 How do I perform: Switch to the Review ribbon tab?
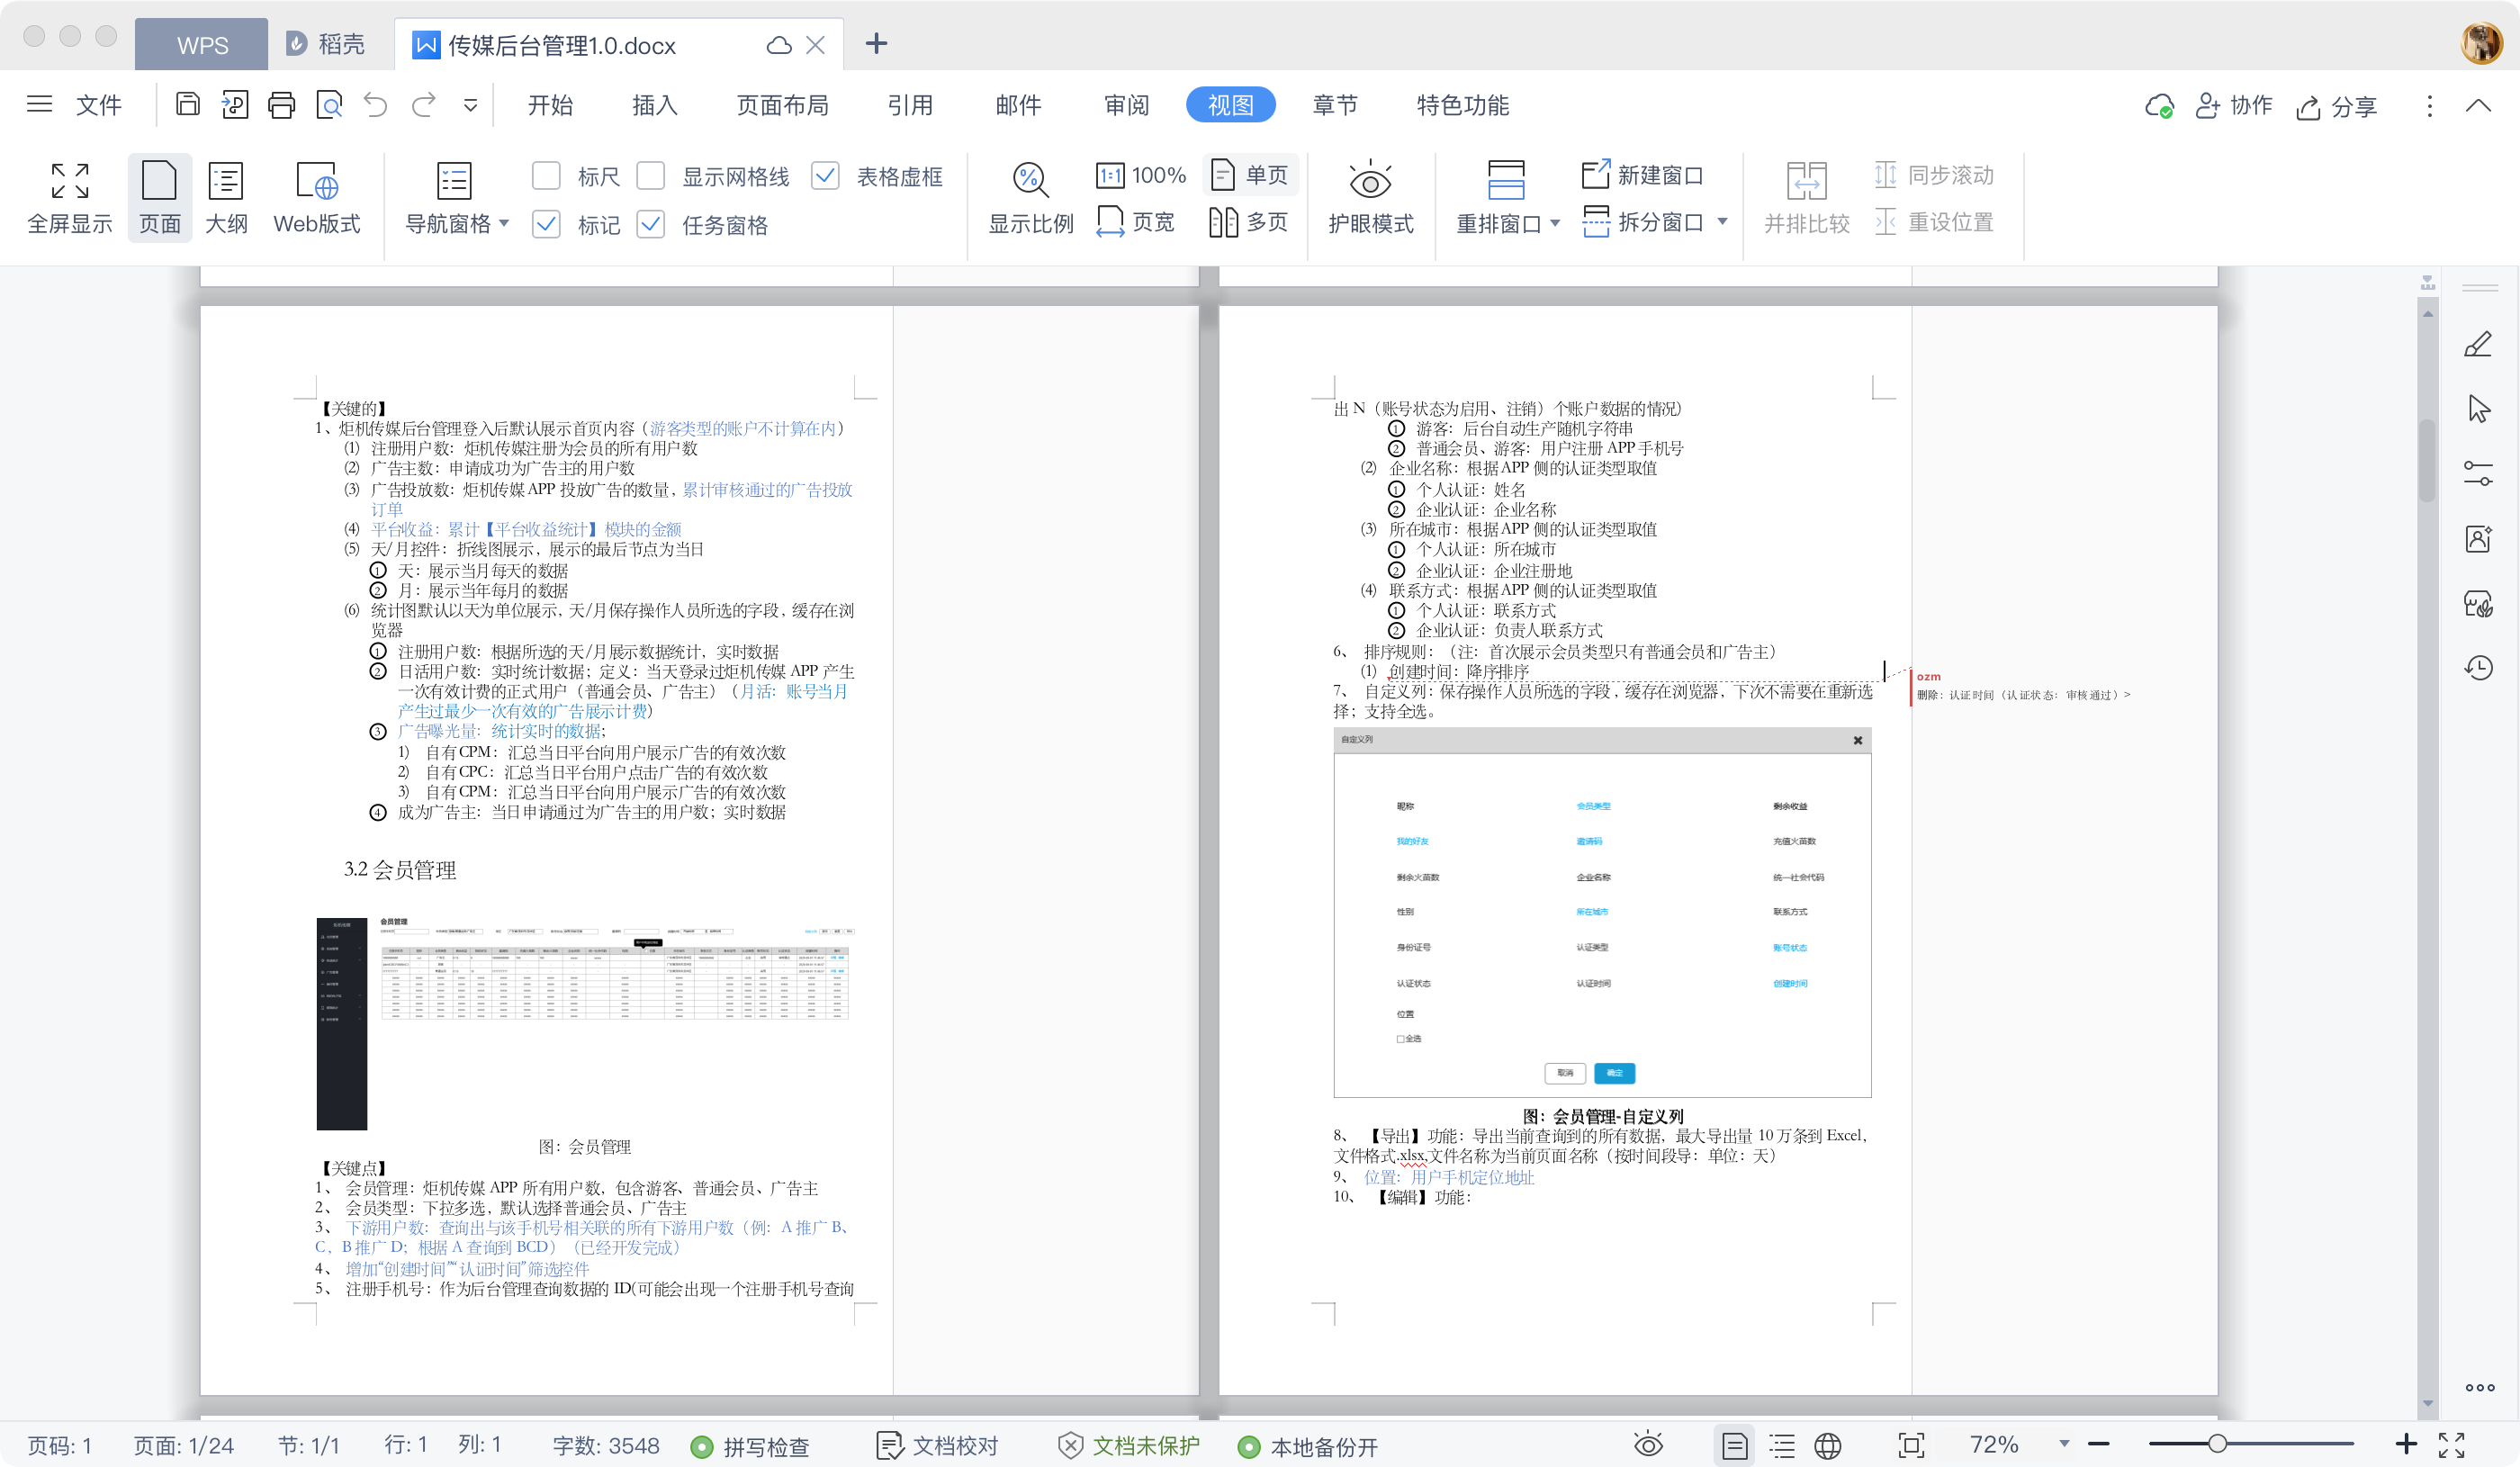(x=1127, y=105)
